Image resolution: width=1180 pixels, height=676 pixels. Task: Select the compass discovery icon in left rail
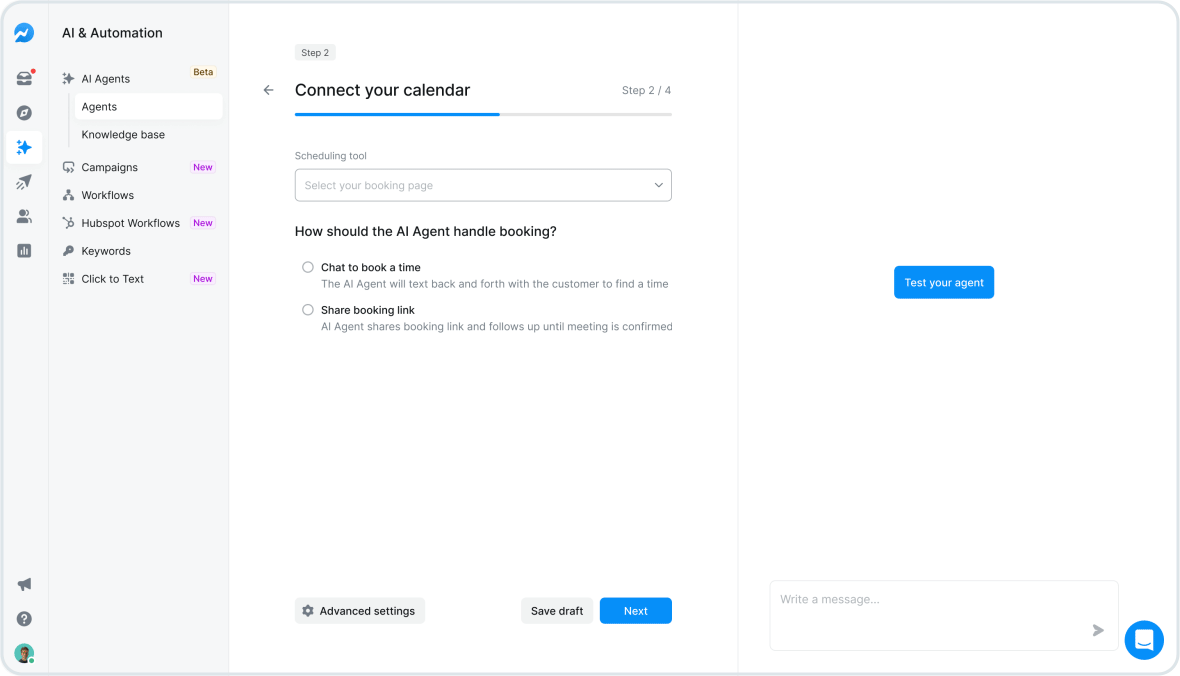(24, 113)
